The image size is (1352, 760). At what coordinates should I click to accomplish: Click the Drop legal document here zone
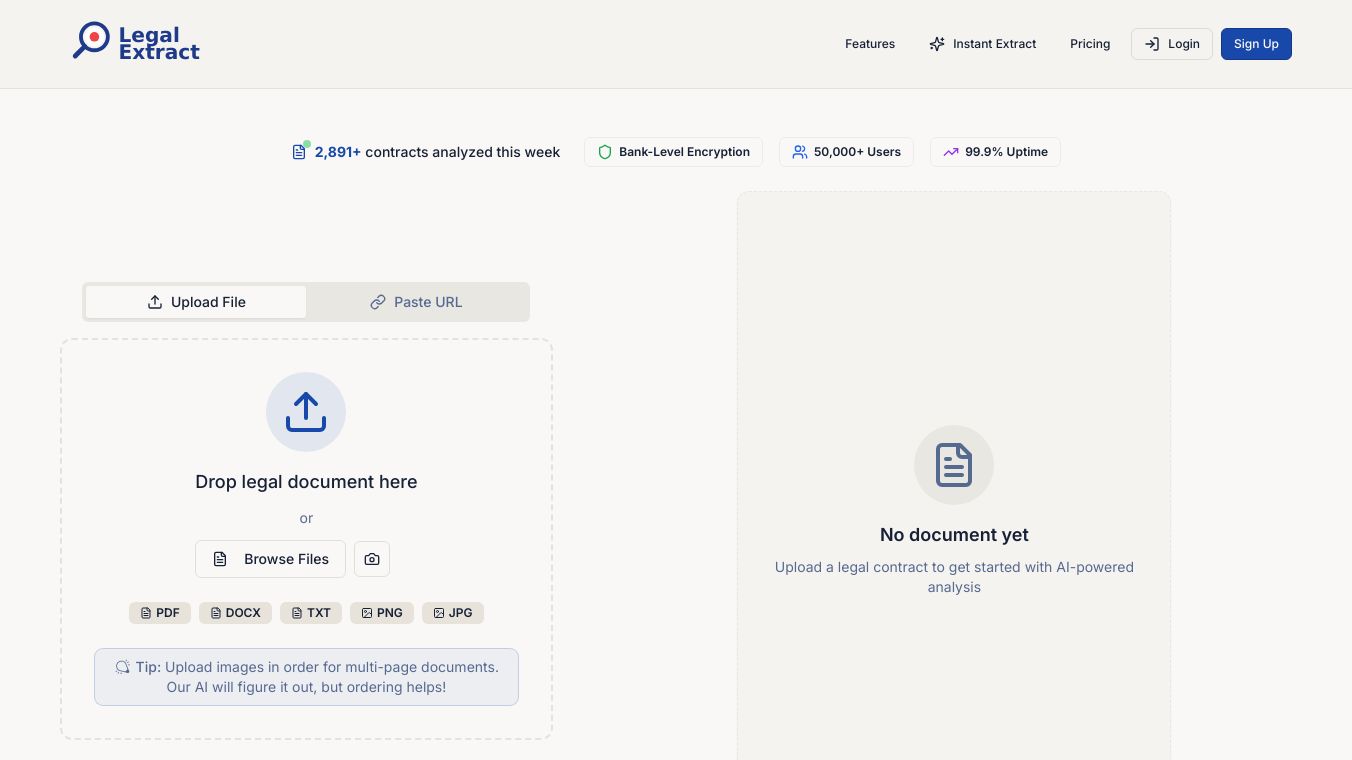pyautogui.click(x=306, y=482)
